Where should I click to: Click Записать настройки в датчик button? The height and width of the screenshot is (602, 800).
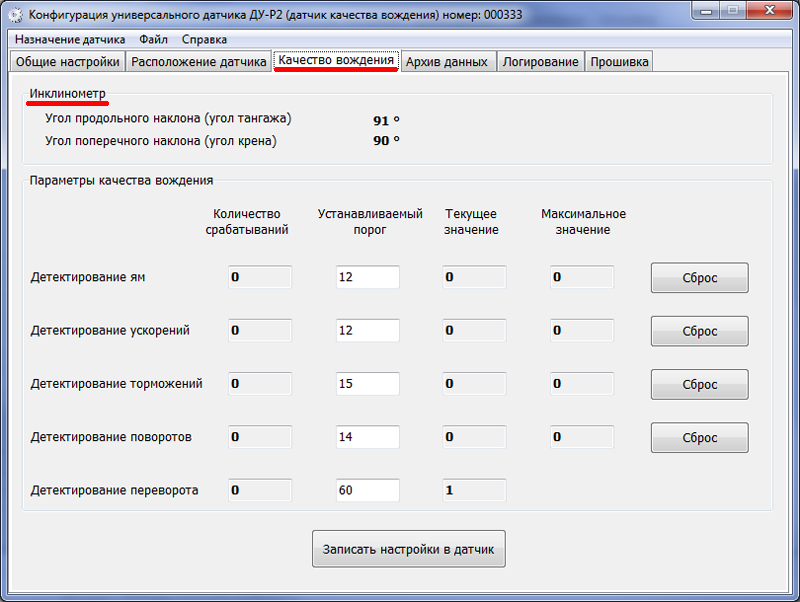(x=409, y=549)
